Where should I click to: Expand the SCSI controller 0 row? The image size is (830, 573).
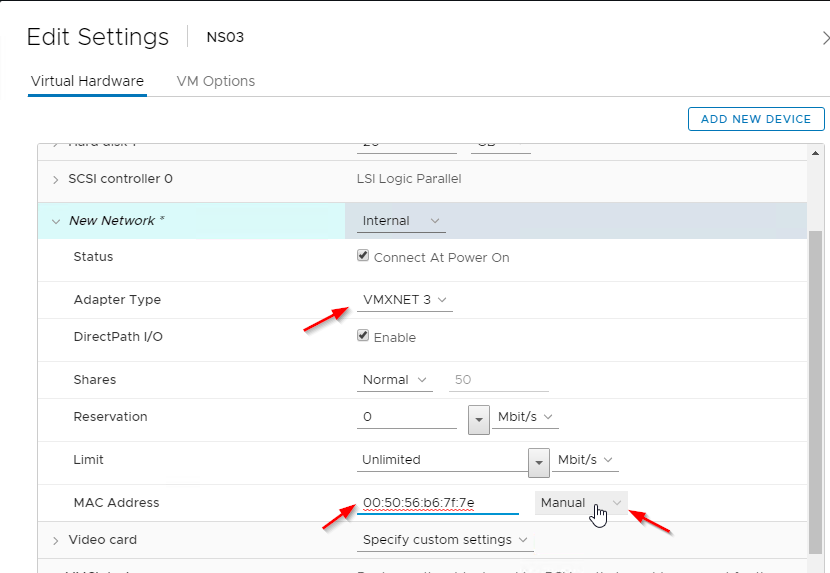coord(56,180)
